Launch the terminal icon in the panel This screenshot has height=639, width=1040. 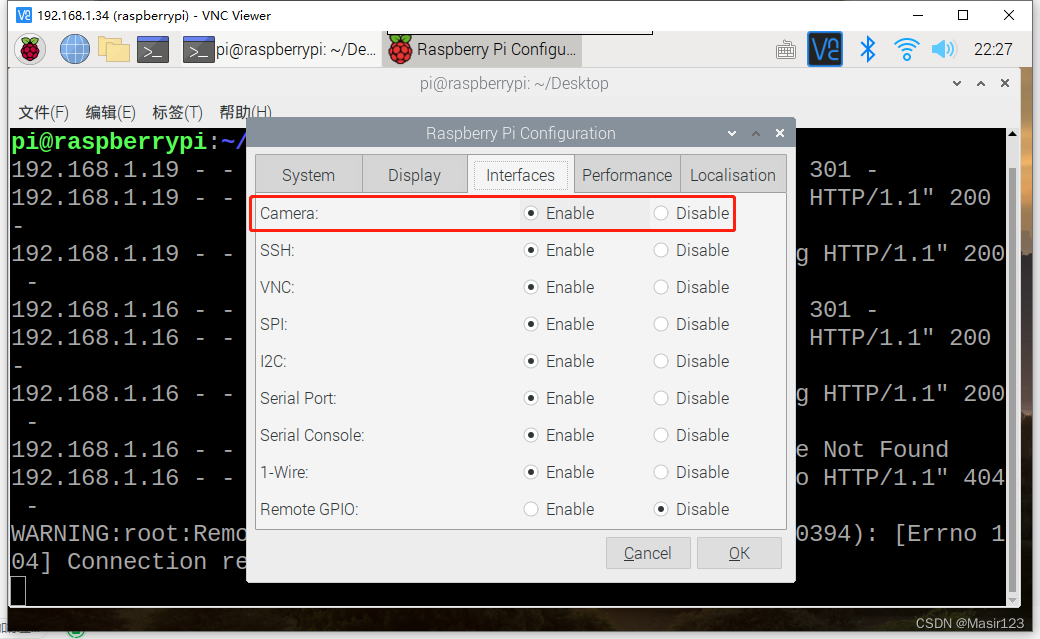[x=153, y=50]
